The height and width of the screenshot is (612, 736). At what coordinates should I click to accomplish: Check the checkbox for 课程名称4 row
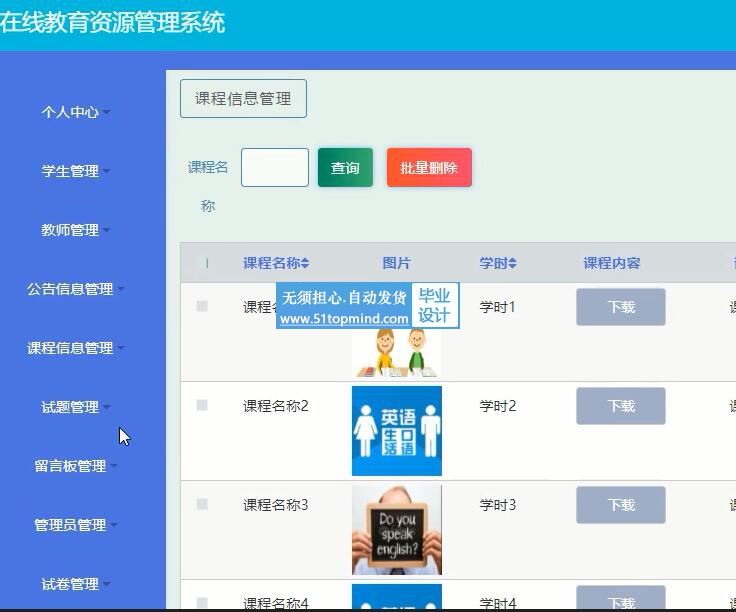pos(202,603)
